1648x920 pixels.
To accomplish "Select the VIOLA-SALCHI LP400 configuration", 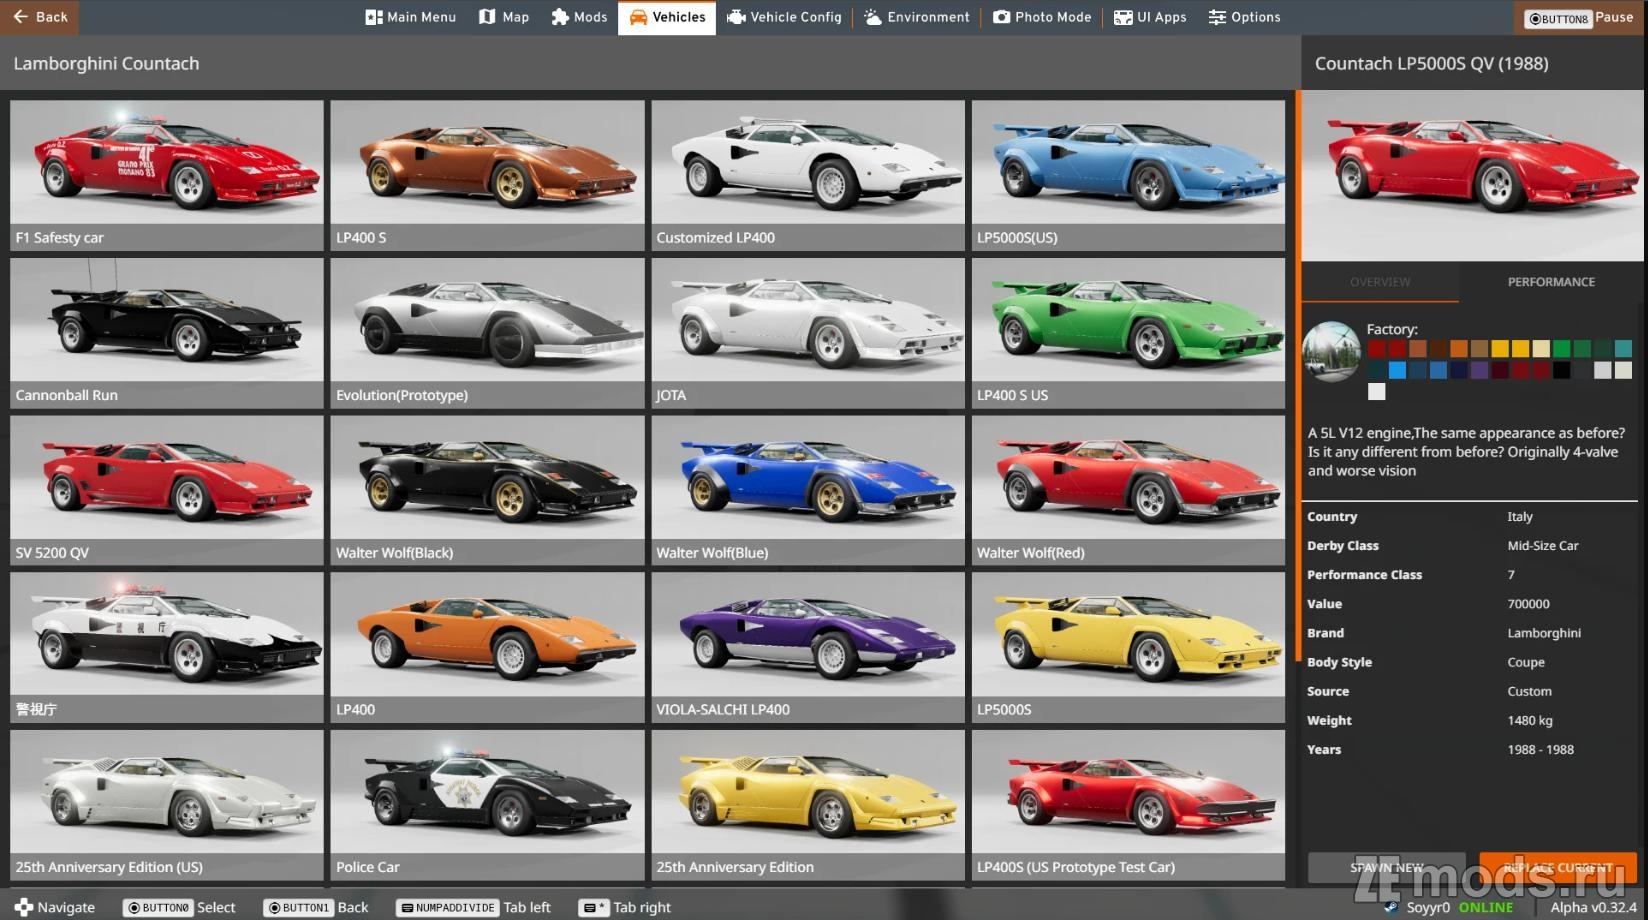I will point(808,647).
